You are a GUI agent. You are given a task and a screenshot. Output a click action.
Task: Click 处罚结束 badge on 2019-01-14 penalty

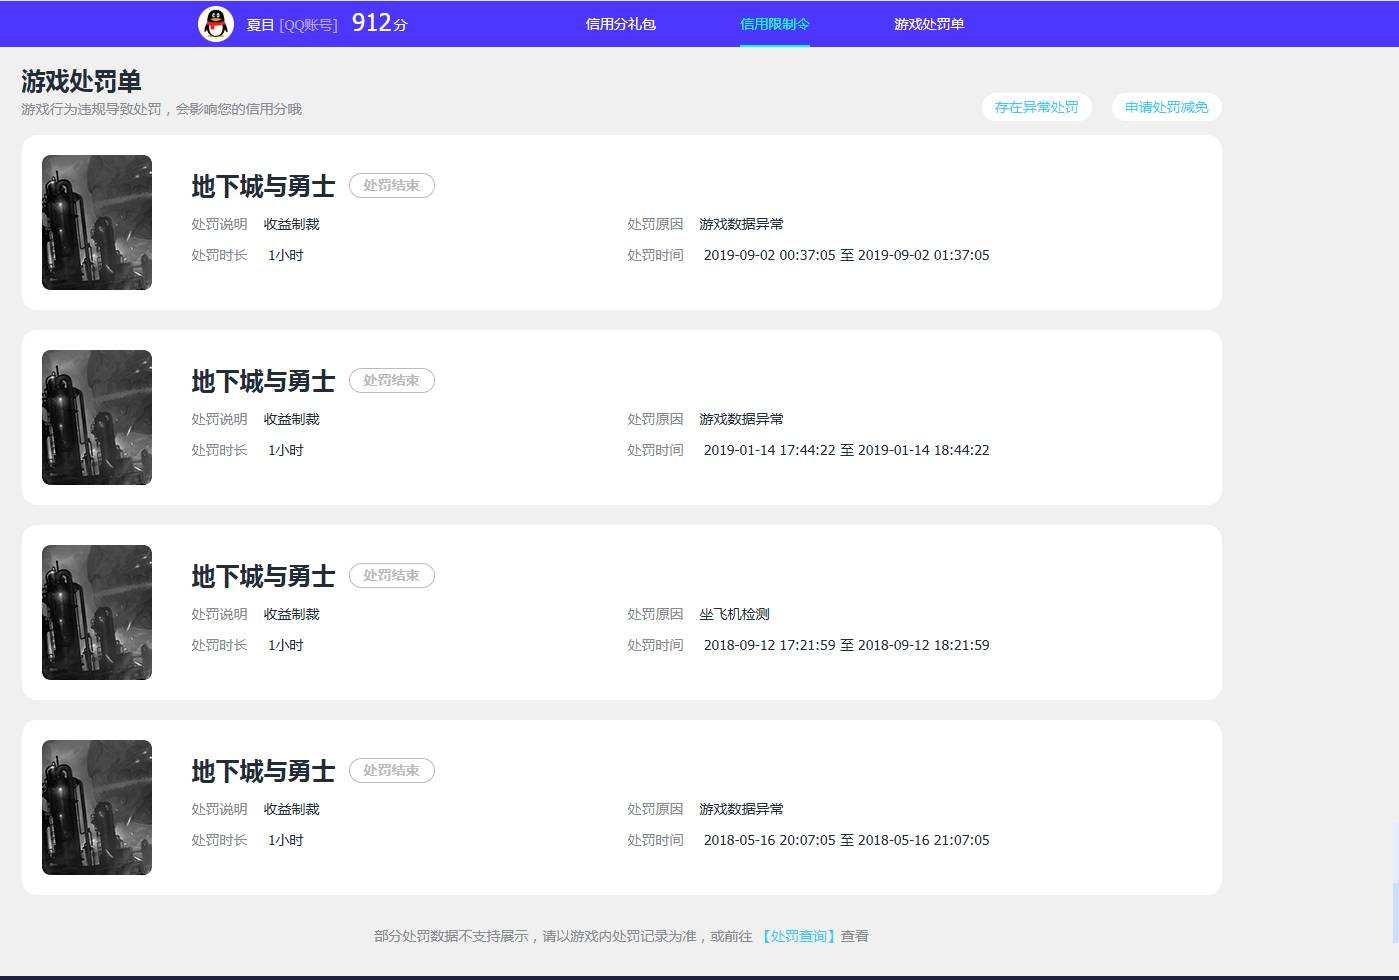[x=392, y=380]
